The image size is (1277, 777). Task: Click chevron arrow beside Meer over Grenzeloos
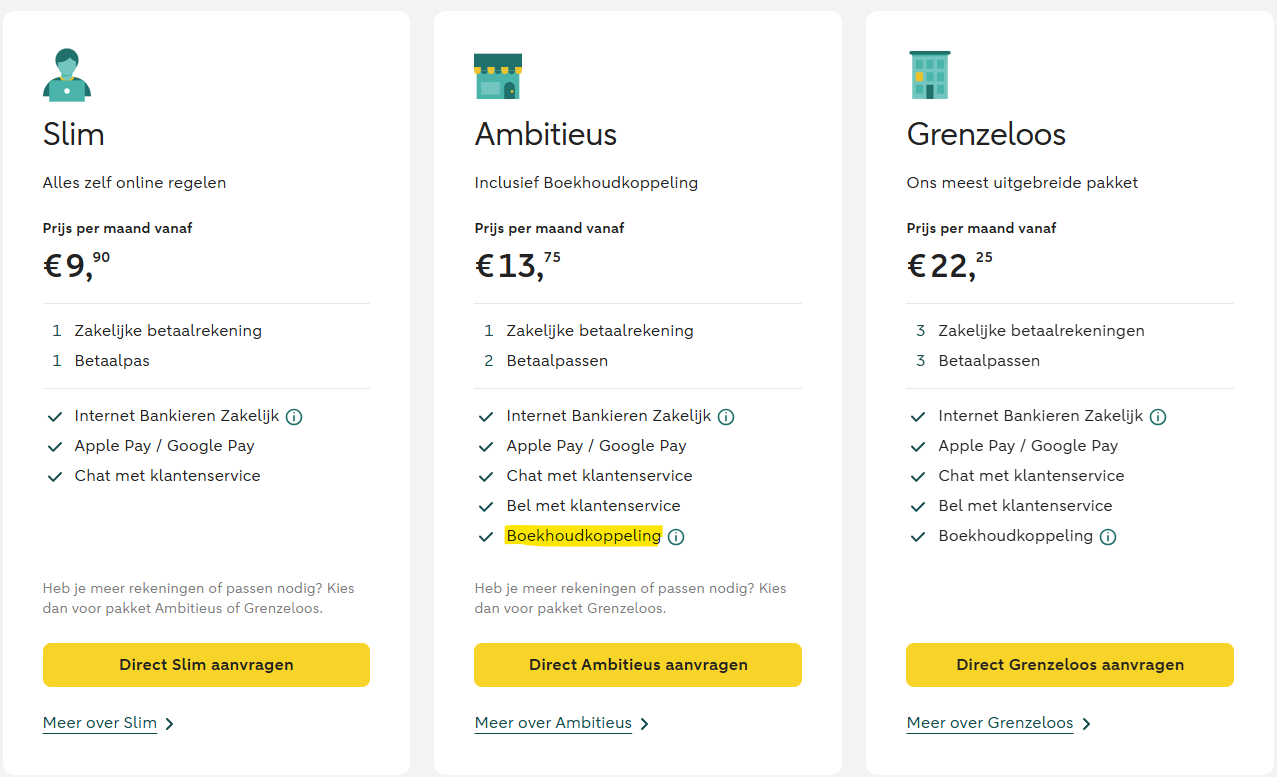pos(1086,724)
